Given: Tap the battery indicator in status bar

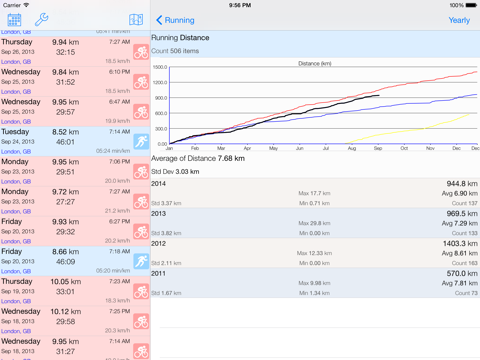Looking at the screenshot, I should (471, 5).
